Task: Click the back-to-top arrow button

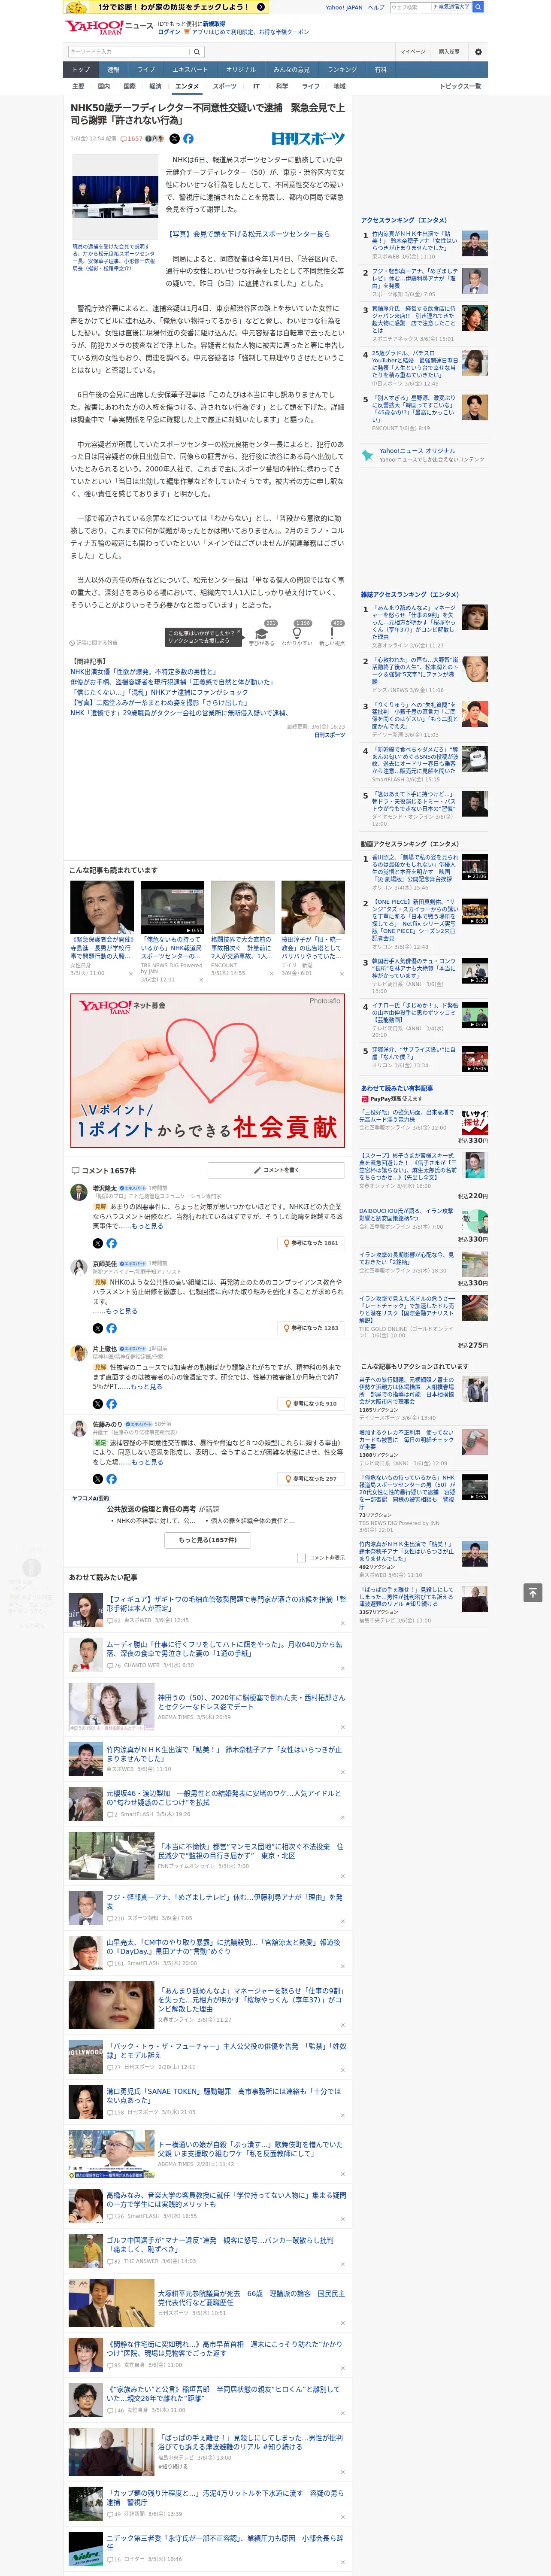Action: coord(532,1592)
